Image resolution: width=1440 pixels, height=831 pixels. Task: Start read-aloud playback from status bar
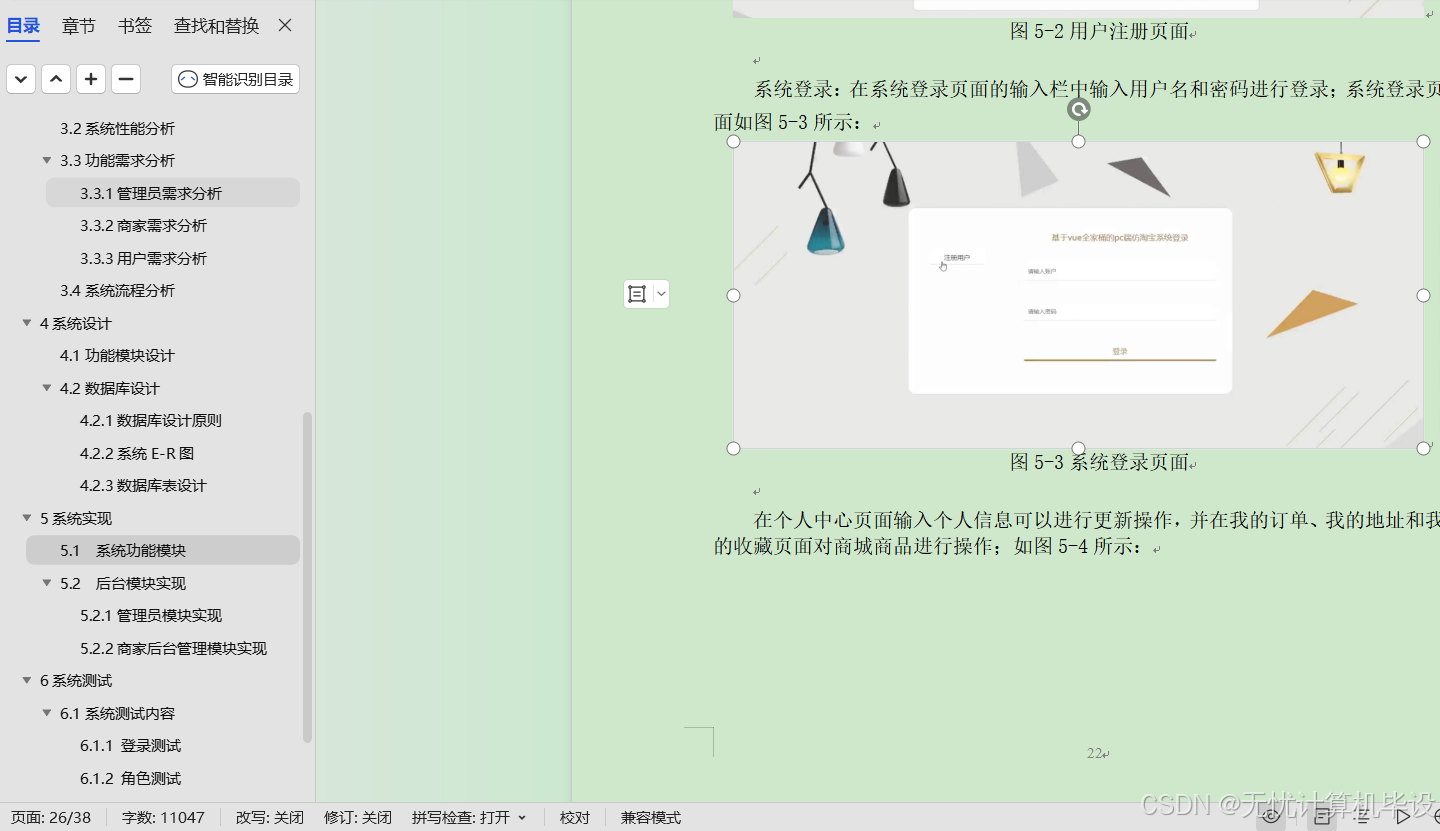click(x=1405, y=817)
